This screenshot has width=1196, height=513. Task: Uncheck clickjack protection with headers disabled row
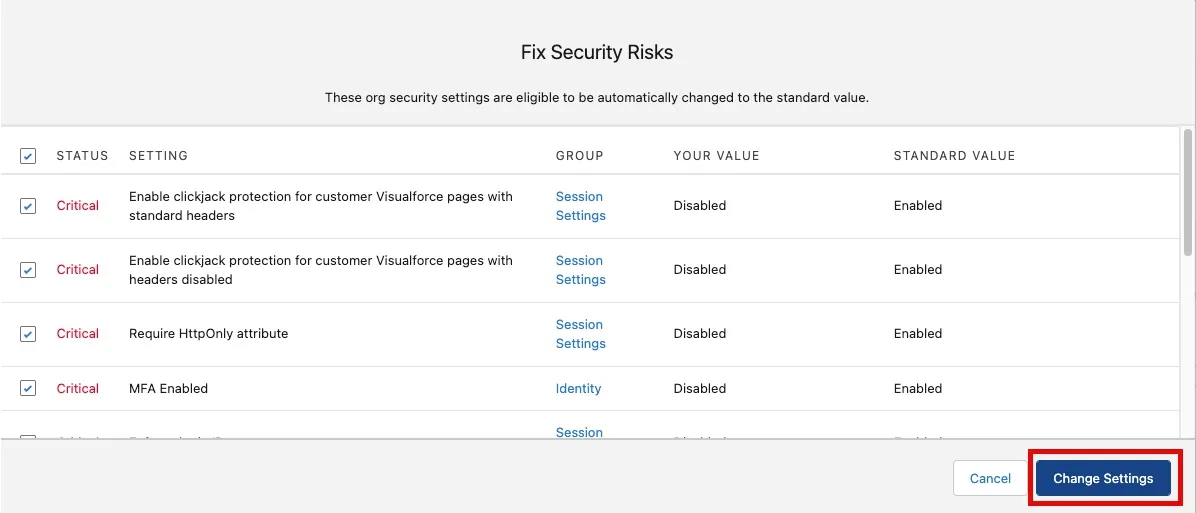(x=27, y=270)
